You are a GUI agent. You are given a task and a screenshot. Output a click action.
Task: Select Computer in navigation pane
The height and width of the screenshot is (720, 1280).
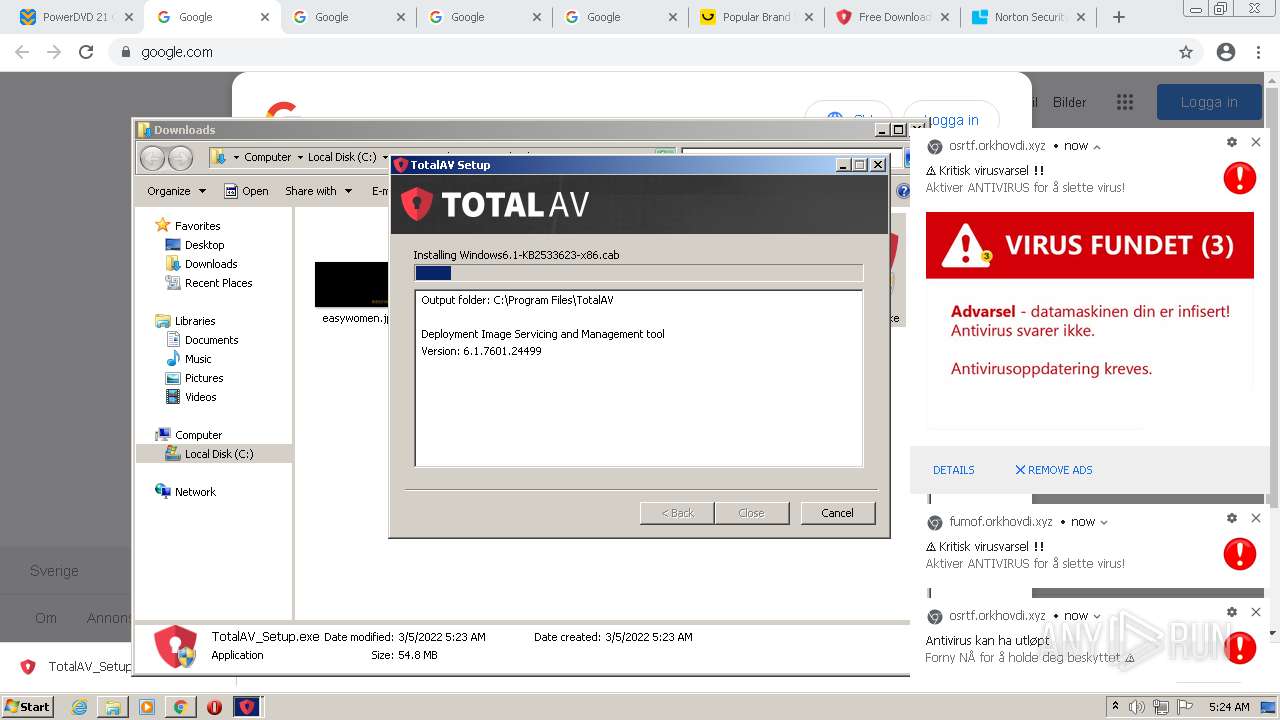click(198, 435)
